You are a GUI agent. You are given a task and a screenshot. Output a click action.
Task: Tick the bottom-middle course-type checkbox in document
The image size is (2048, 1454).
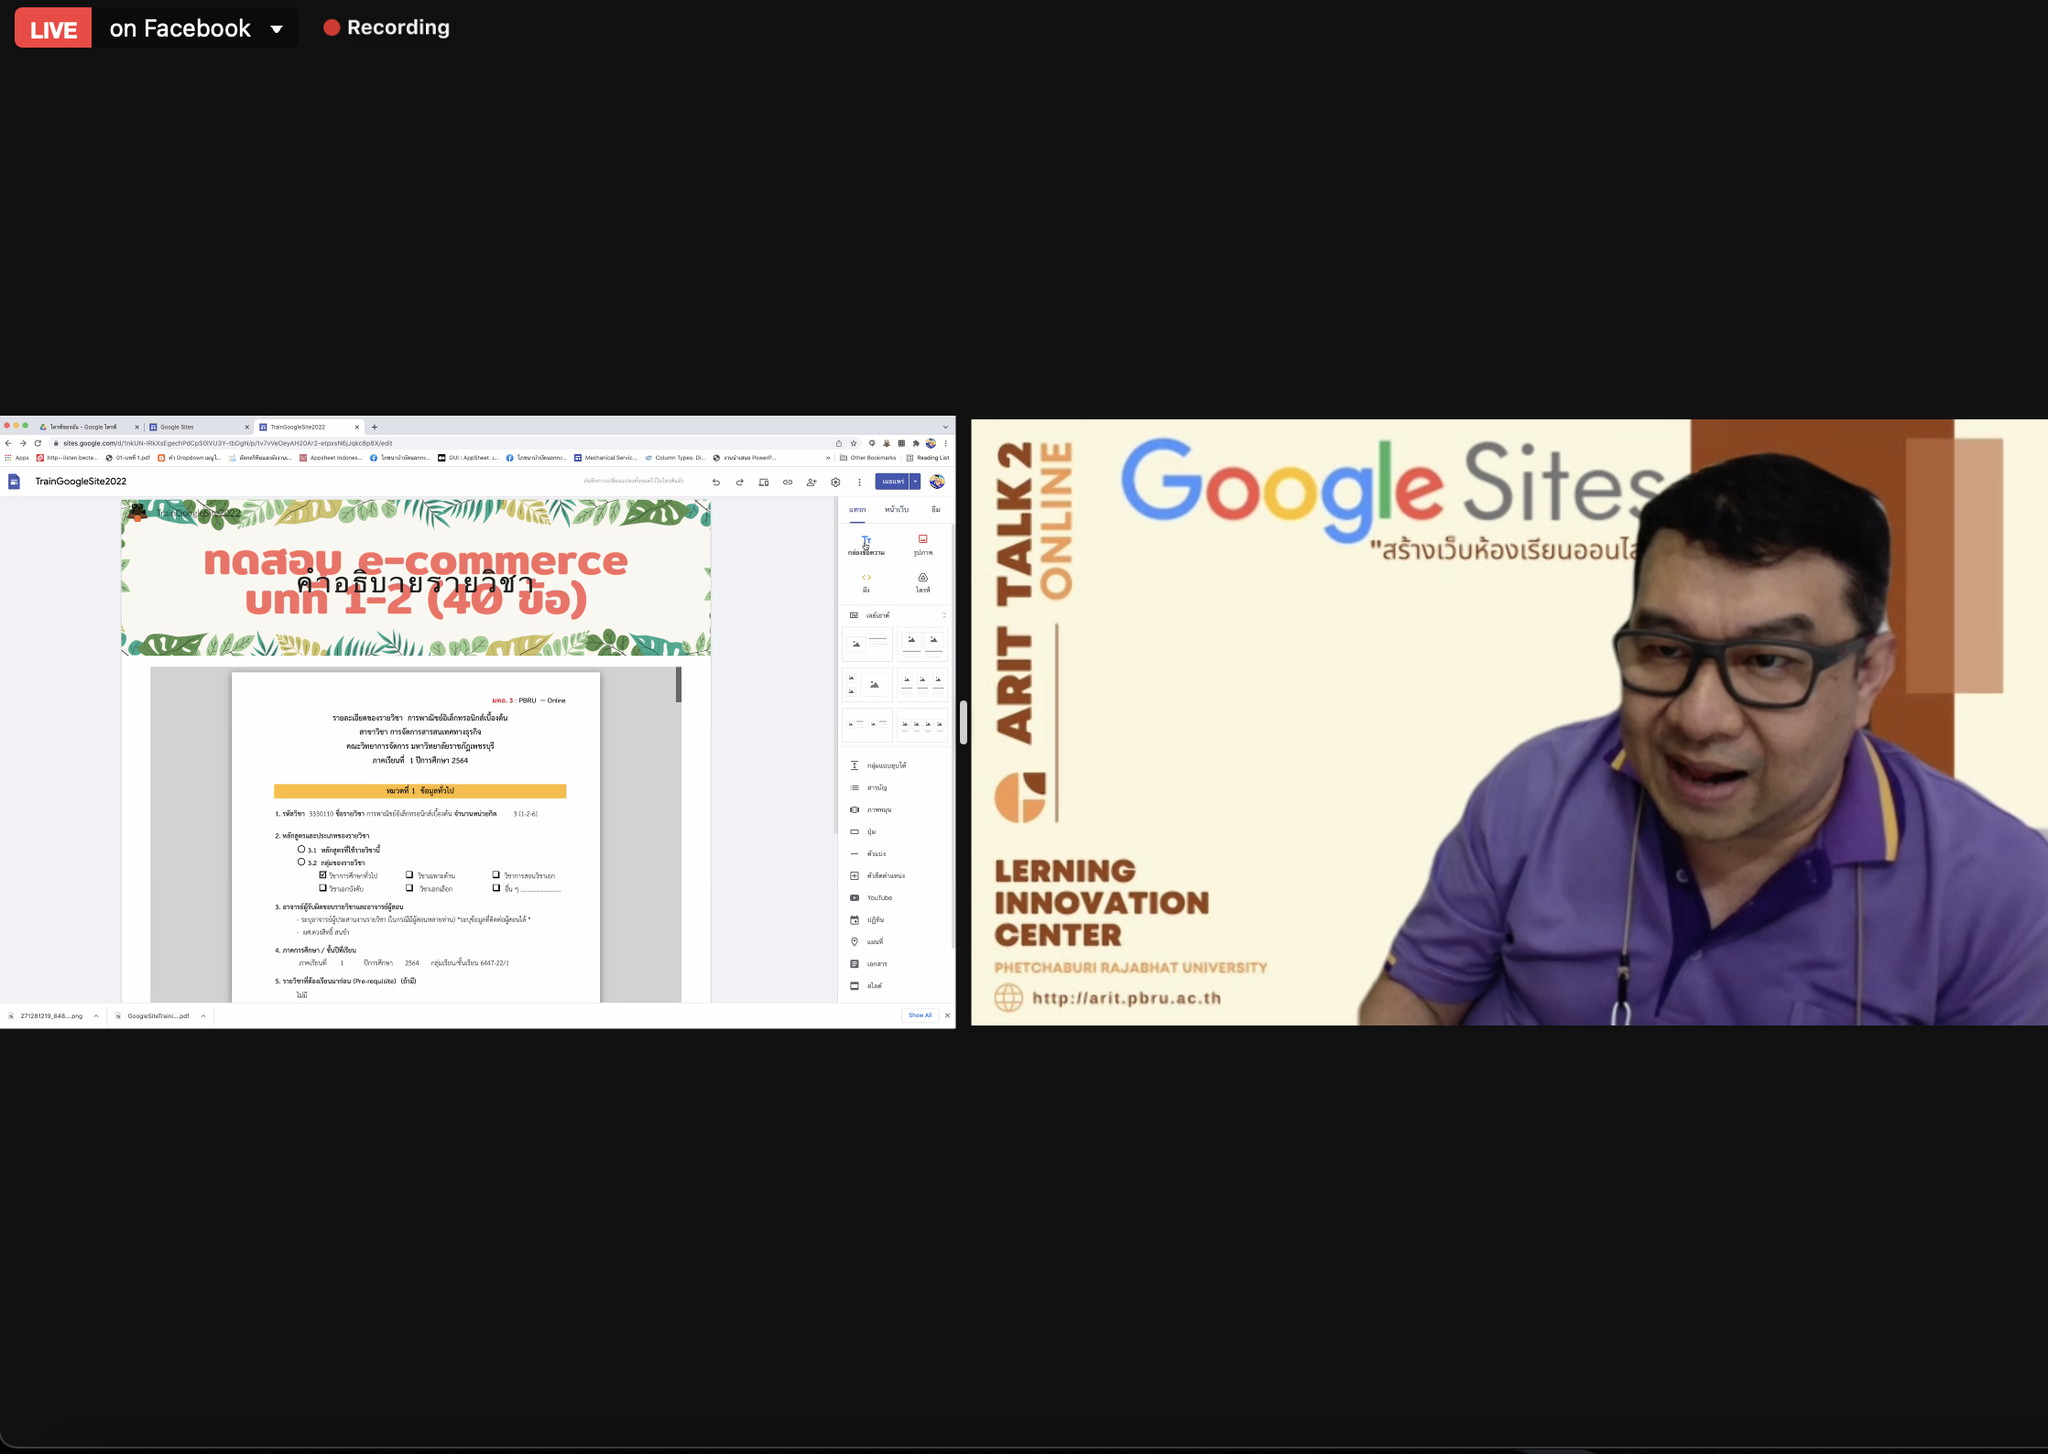409,888
